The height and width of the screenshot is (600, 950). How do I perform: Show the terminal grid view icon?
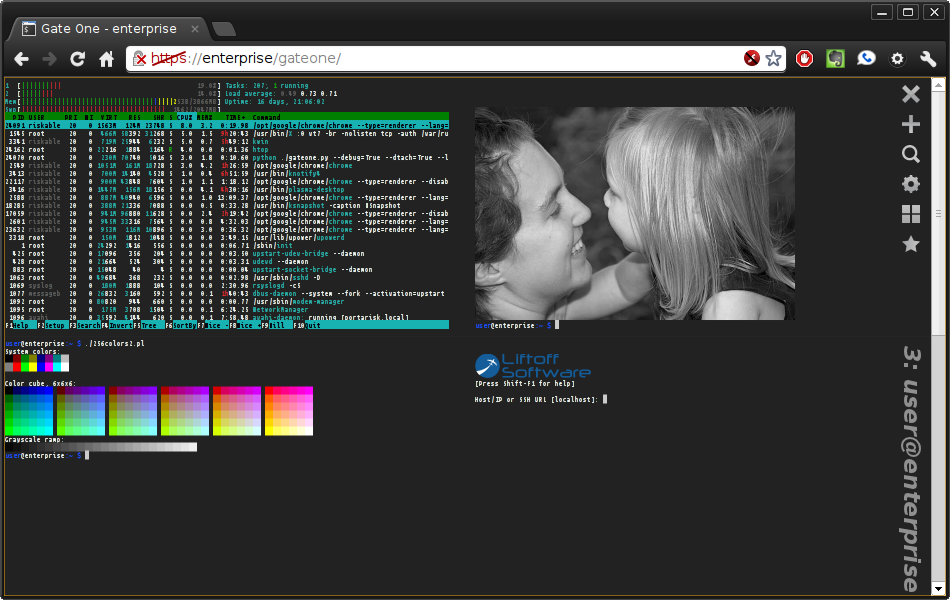(911, 214)
